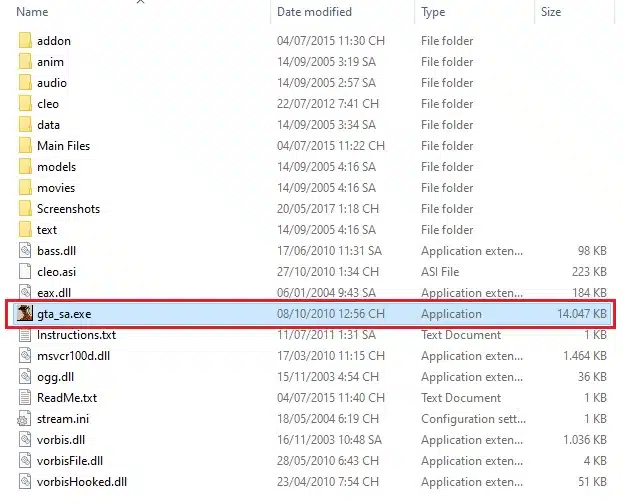This screenshot has width=623, height=504.
Task: Sort files by the Size column
Action: (x=551, y=12)
